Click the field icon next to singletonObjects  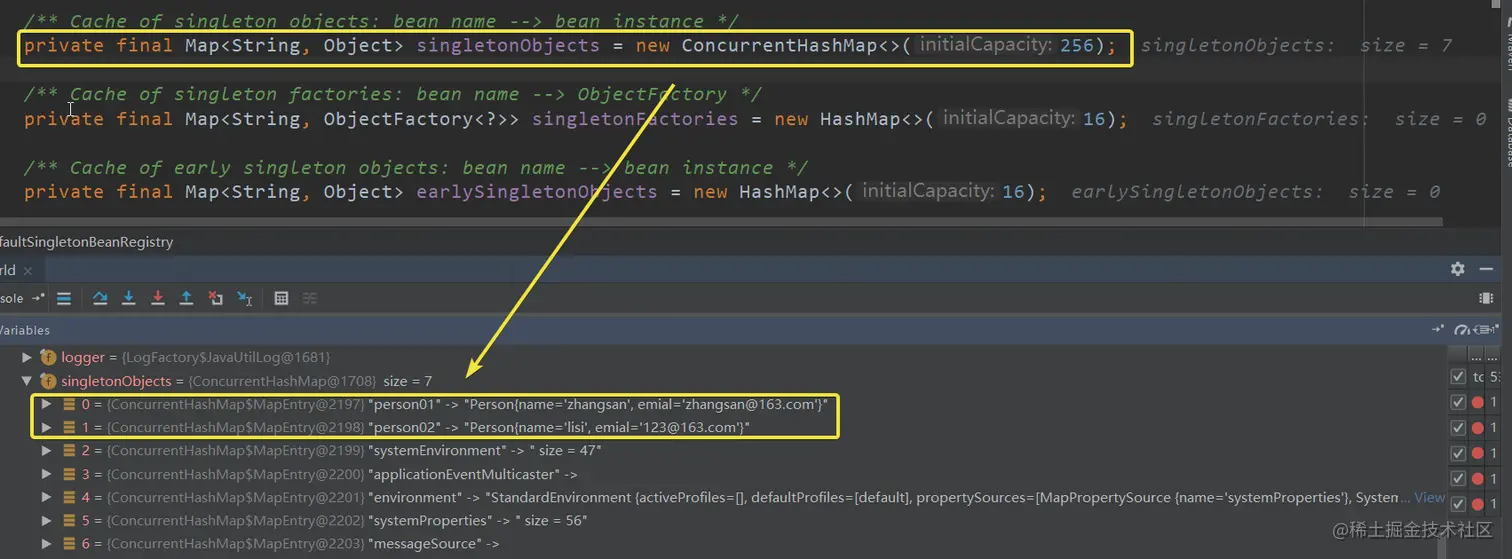pos(48,381)
